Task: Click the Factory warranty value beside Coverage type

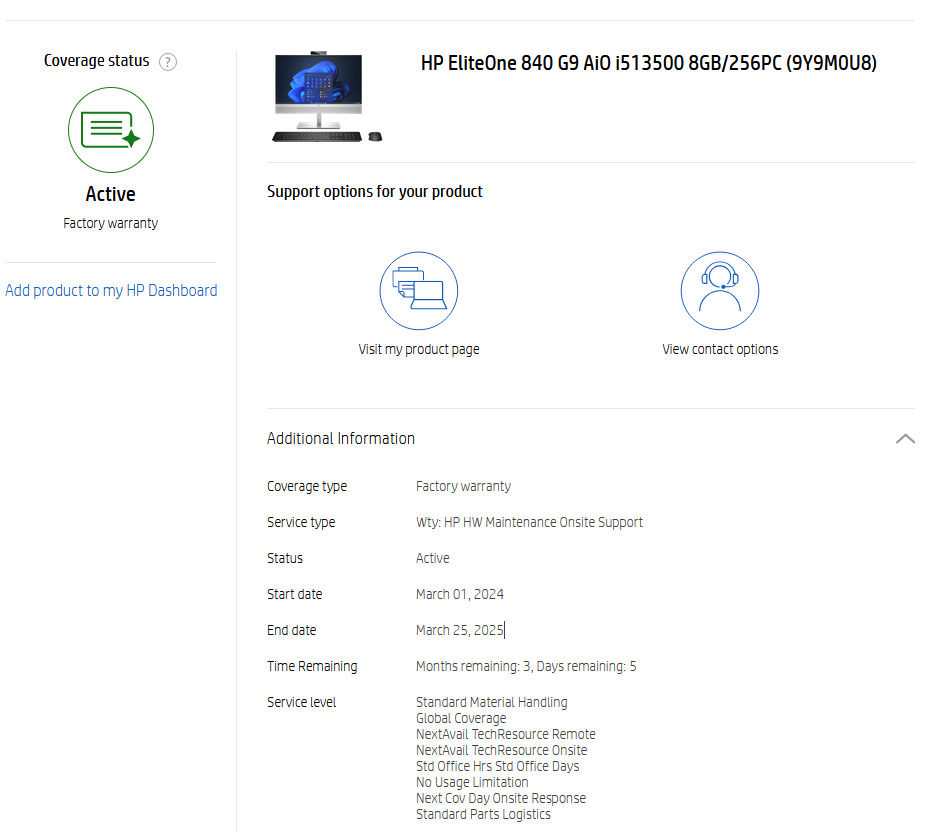Action: 464,486
